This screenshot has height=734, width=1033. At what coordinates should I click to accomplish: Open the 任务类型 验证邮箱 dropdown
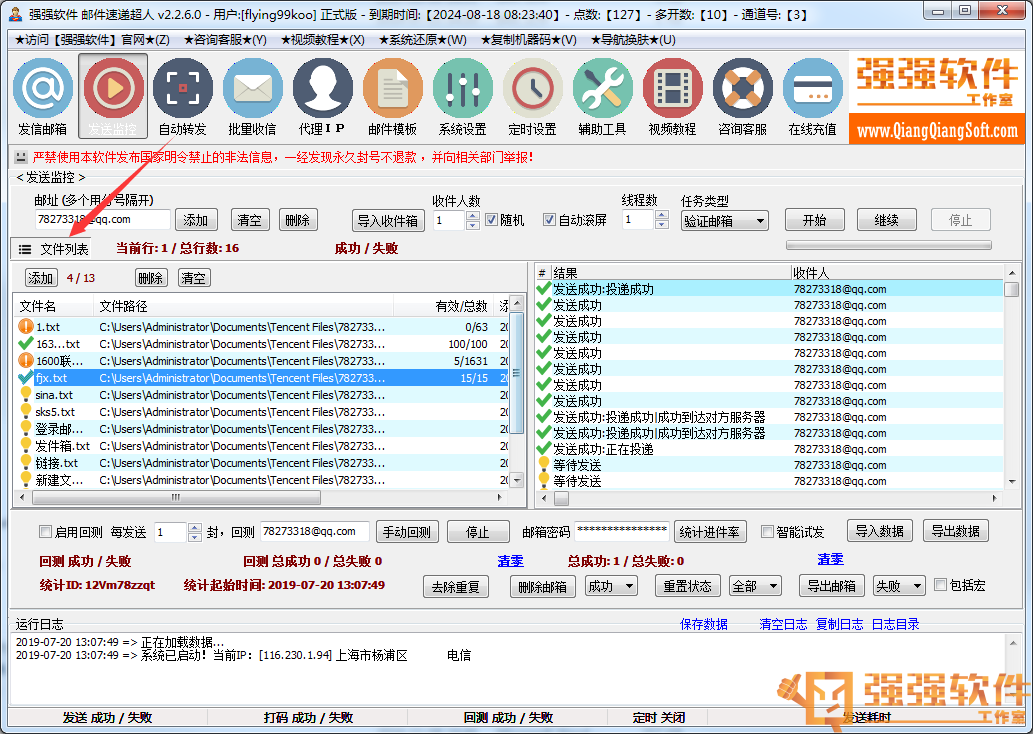coord(725,221)
